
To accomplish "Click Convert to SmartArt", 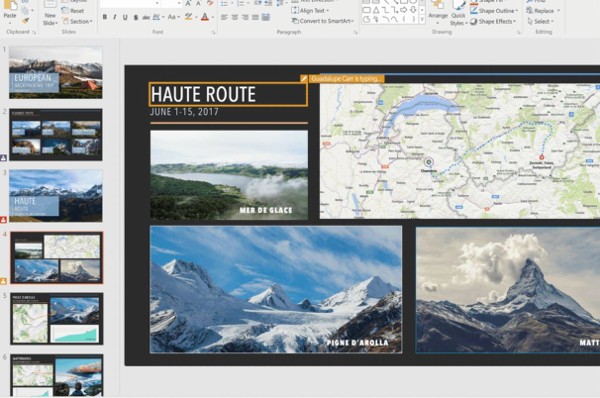I will 322,21.
